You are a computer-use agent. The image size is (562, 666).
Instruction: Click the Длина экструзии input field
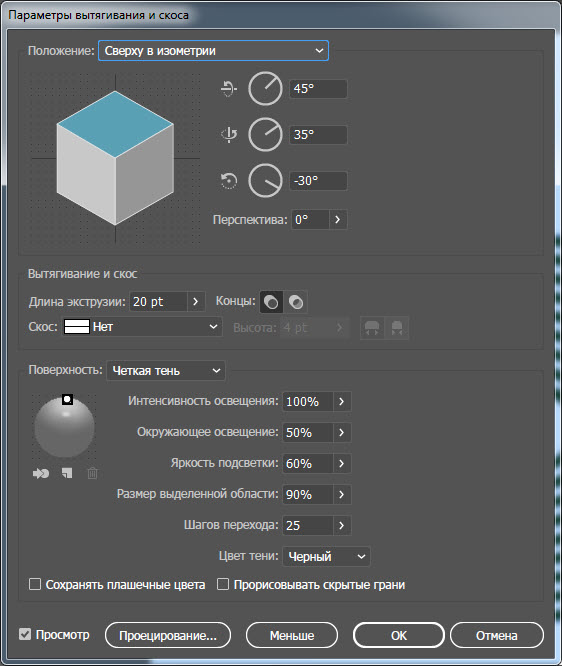pyautogui.click(x=158, y=302)
